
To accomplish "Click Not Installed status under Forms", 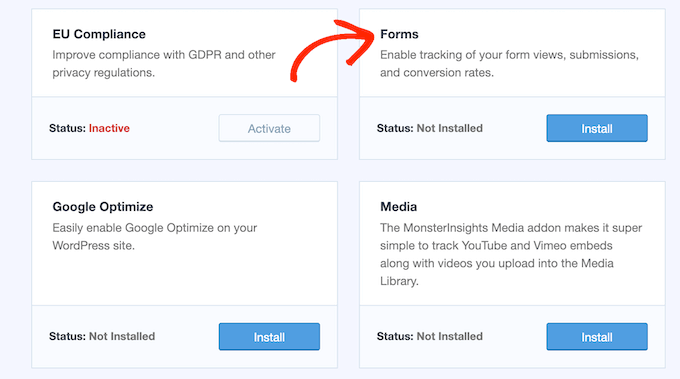I will click(x=450, y=128).
